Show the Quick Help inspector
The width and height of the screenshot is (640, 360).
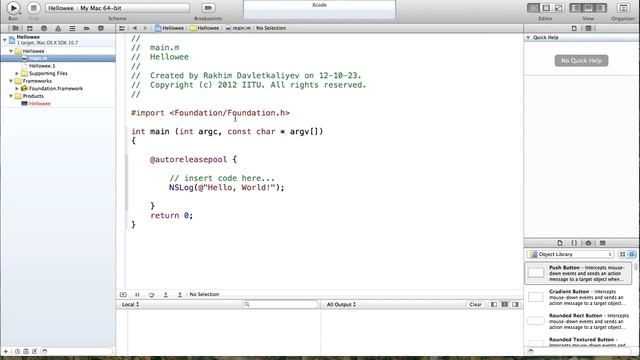588,28
